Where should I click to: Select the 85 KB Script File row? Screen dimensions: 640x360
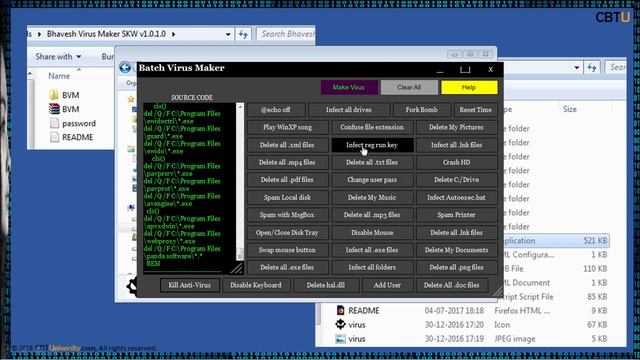point(556,297)
